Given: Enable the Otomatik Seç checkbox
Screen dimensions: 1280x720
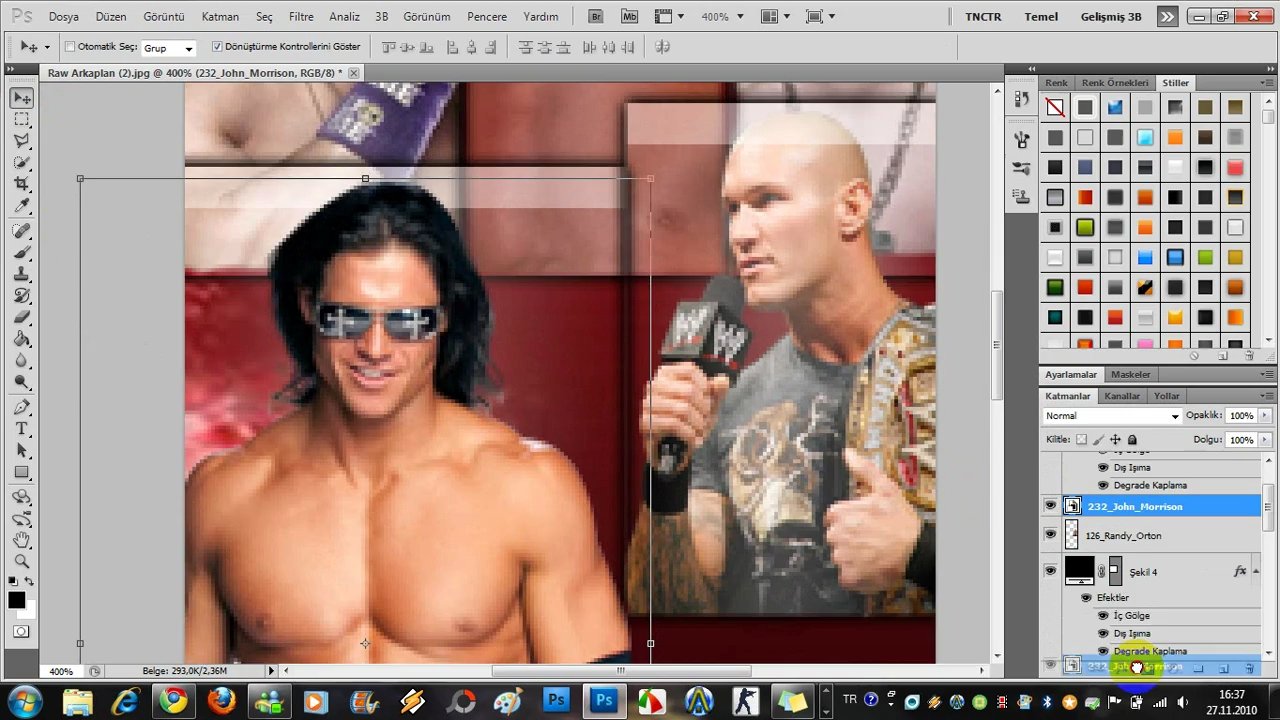Looking at the screenshot, I should (x=70, y=47).
